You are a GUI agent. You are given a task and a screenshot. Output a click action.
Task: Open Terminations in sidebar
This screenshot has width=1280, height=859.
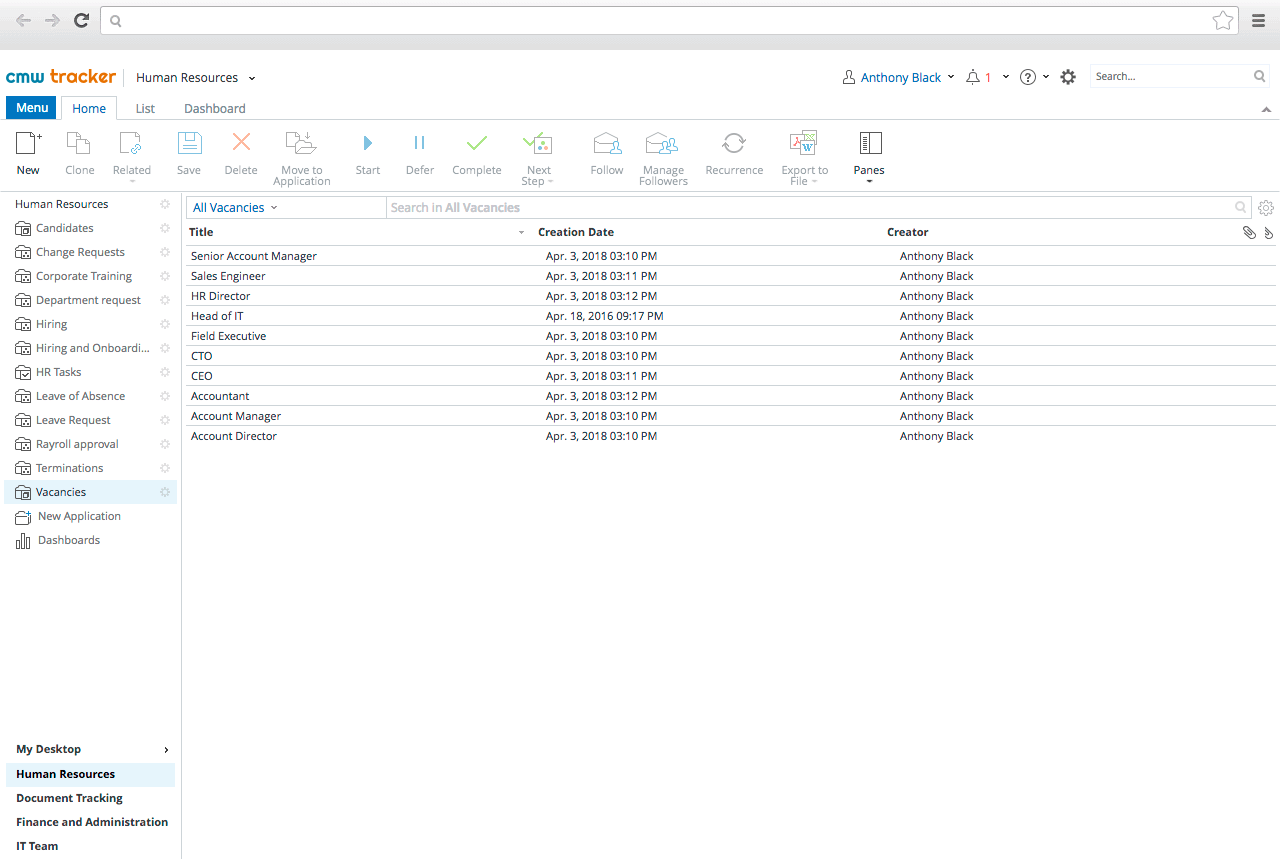click(x=69, y=468)
